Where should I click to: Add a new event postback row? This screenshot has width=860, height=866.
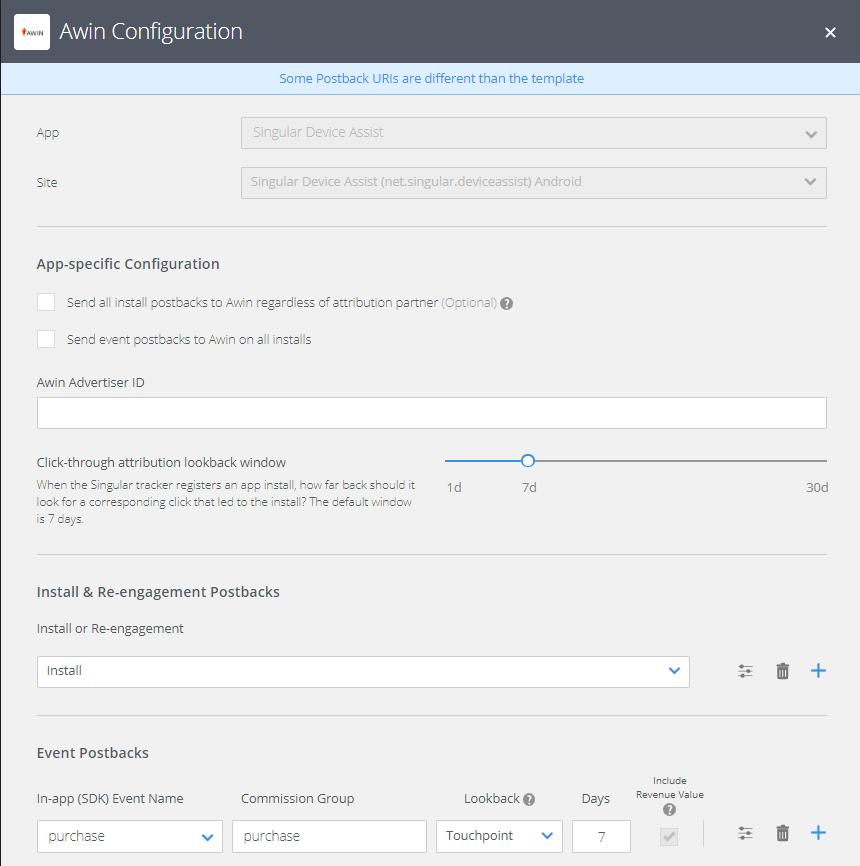pyautogui.click(x=818, y=833)
